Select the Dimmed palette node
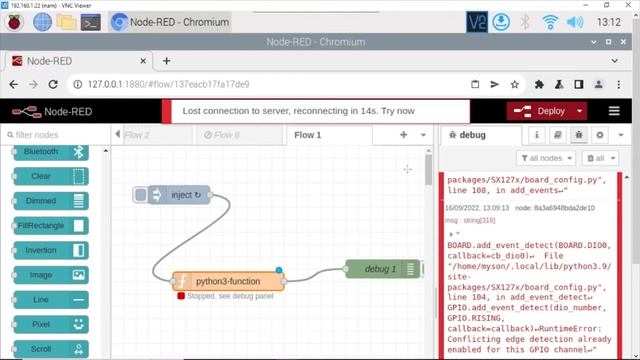Viewport: 640px width, 360px height. click(x=51, y=201)
